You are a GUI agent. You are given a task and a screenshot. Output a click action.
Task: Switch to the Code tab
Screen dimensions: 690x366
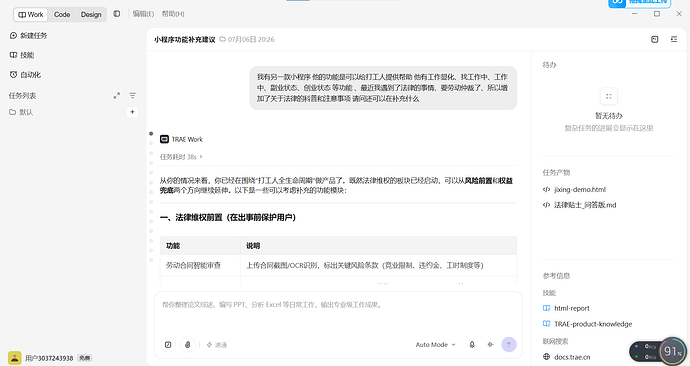point(62,15)
